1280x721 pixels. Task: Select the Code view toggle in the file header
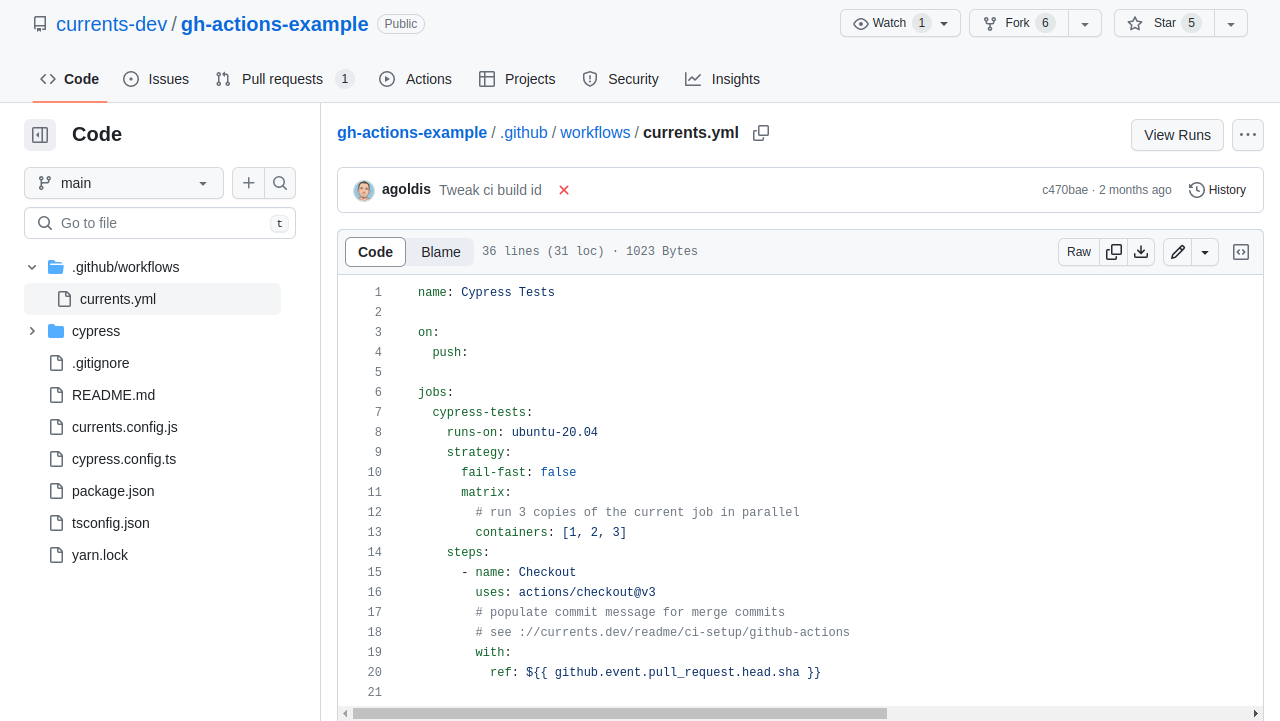375,252
